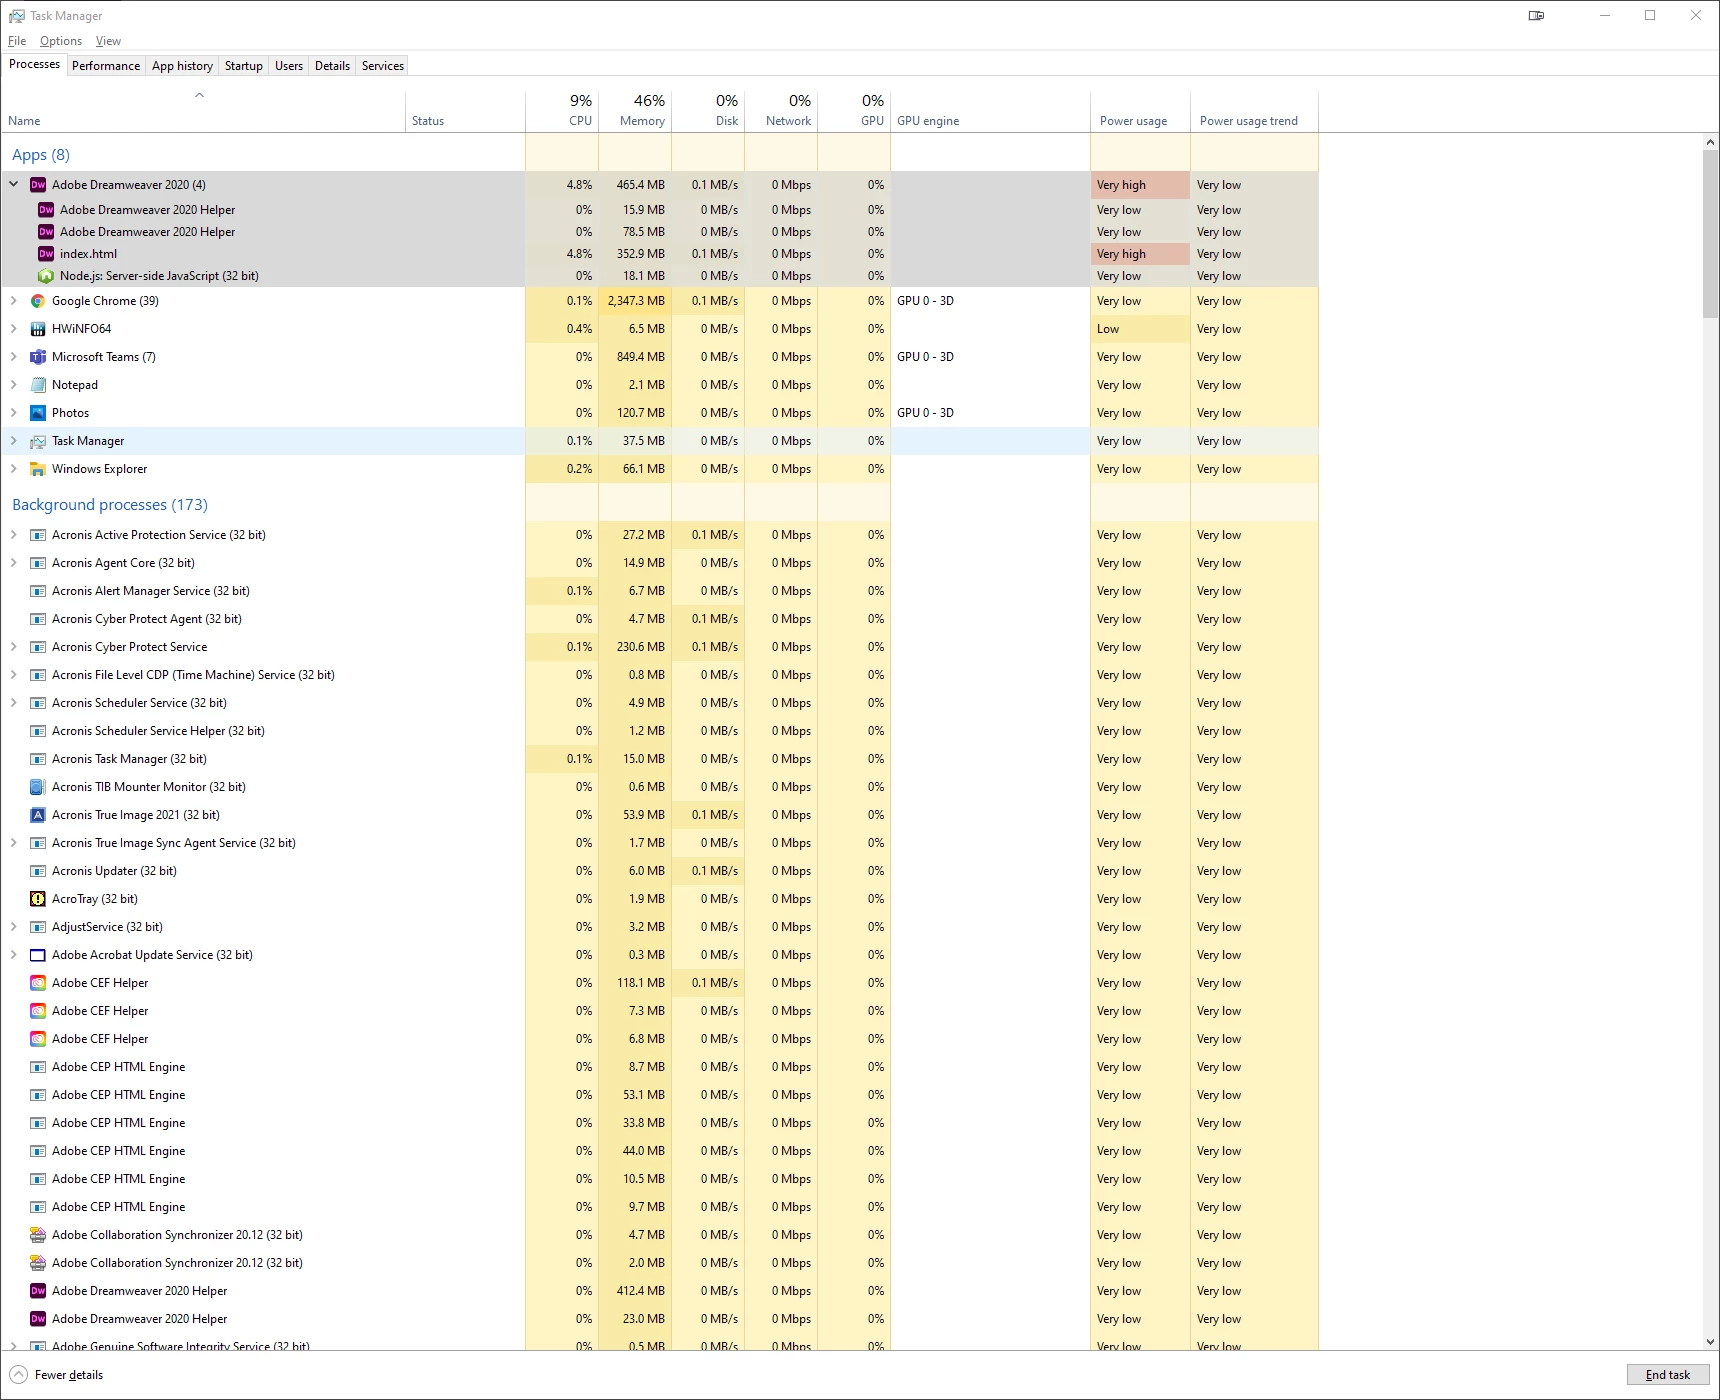Switch to the Startup tab
Image resolution: width=1720 pixels, height=1400 pixels.
click(x=244, y=66)
